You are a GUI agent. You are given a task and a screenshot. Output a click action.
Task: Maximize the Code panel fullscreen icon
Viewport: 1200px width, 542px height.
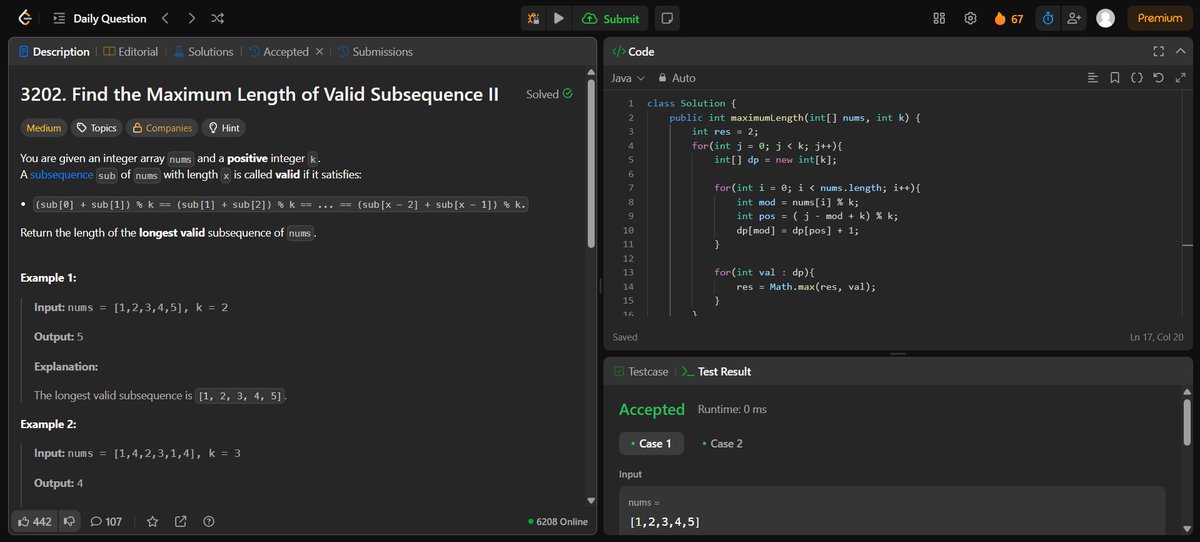click(x=1159, y=51)
